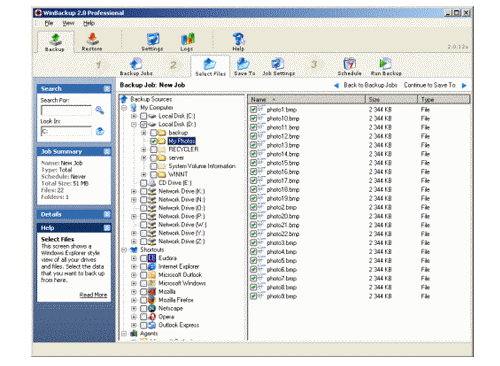Sort by the Name column header

(x=306, y=99)
